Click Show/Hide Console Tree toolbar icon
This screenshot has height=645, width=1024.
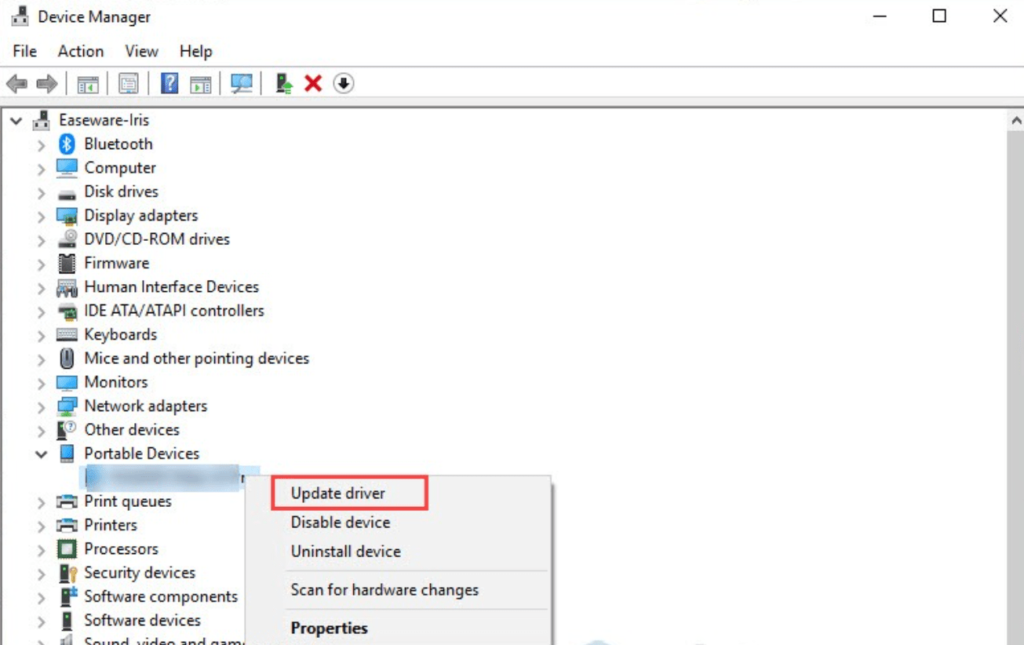click(88, 84)
